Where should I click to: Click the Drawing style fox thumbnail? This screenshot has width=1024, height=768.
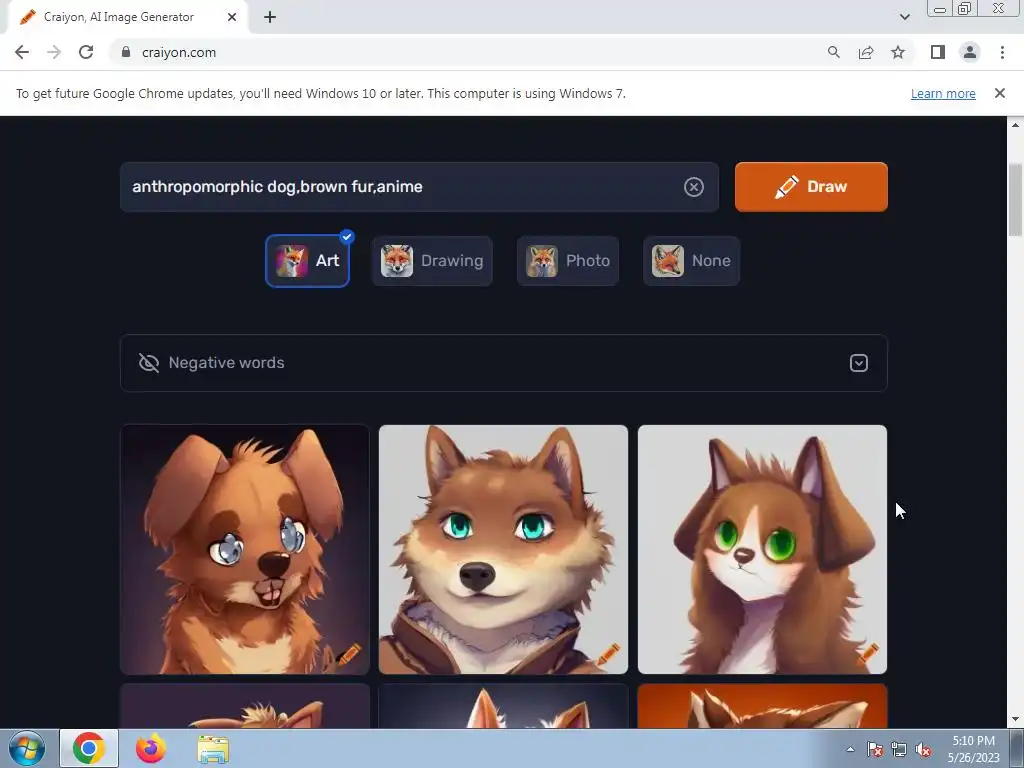click(x=397, y=261)
